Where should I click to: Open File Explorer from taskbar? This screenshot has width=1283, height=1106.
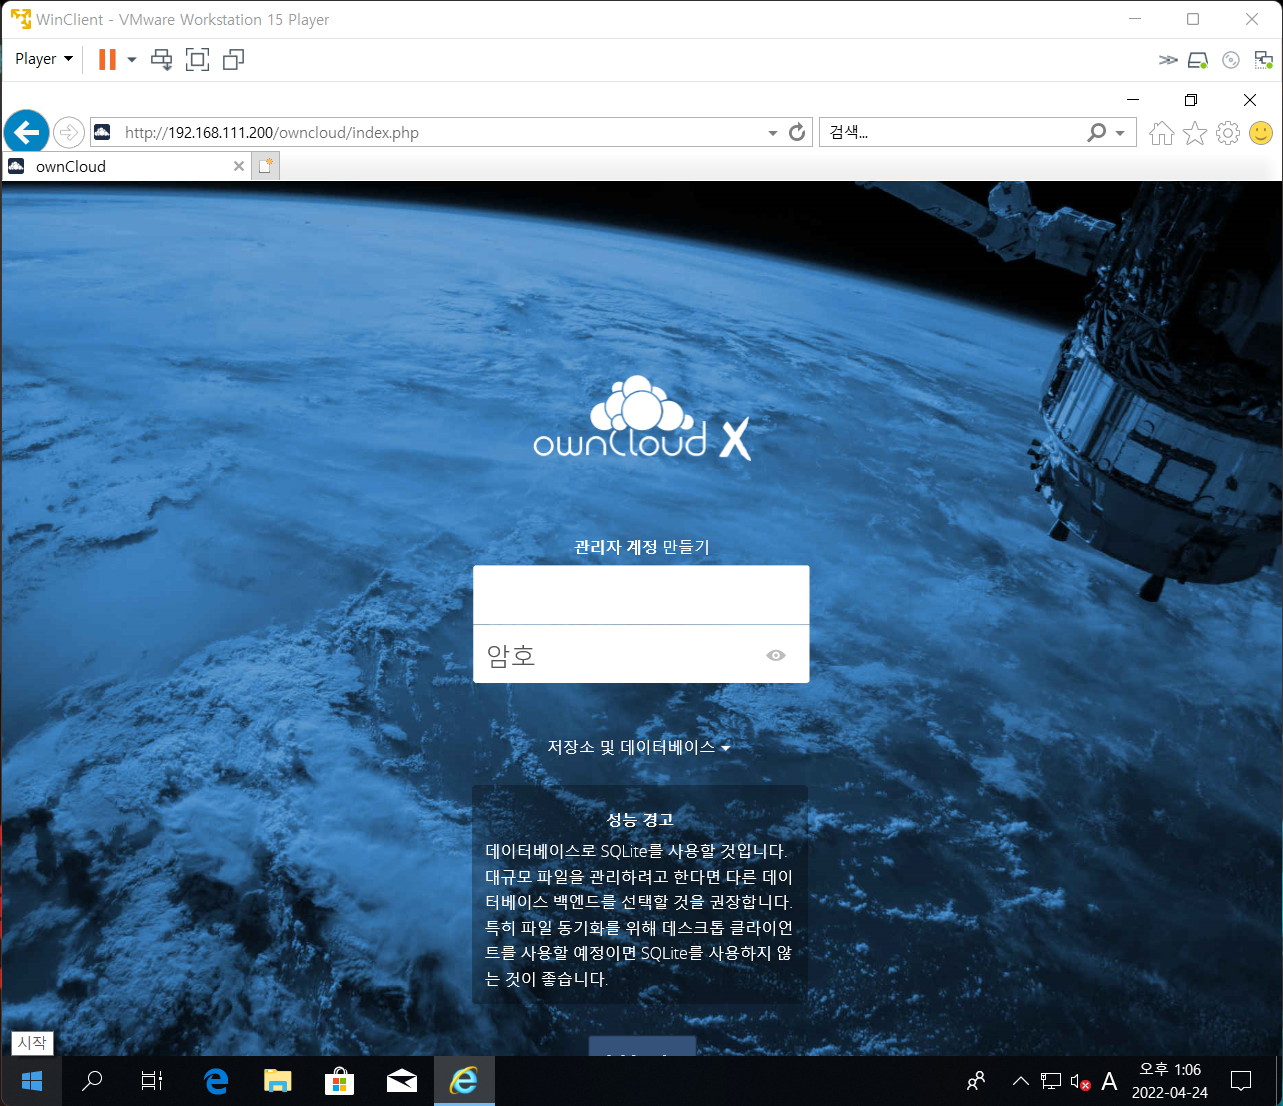(x=277, y=1081)
